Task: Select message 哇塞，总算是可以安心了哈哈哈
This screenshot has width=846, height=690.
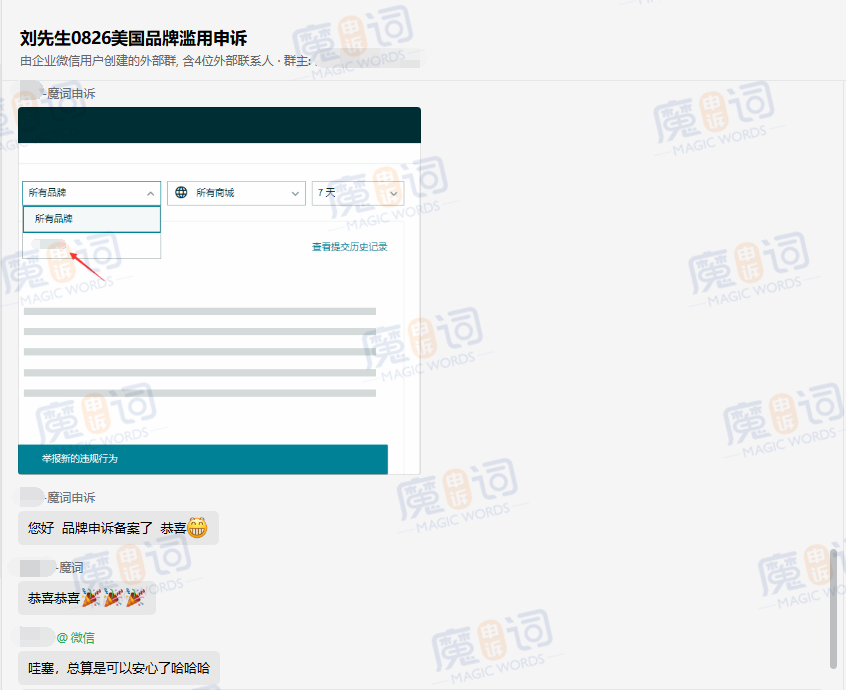Action: (119, 668)
